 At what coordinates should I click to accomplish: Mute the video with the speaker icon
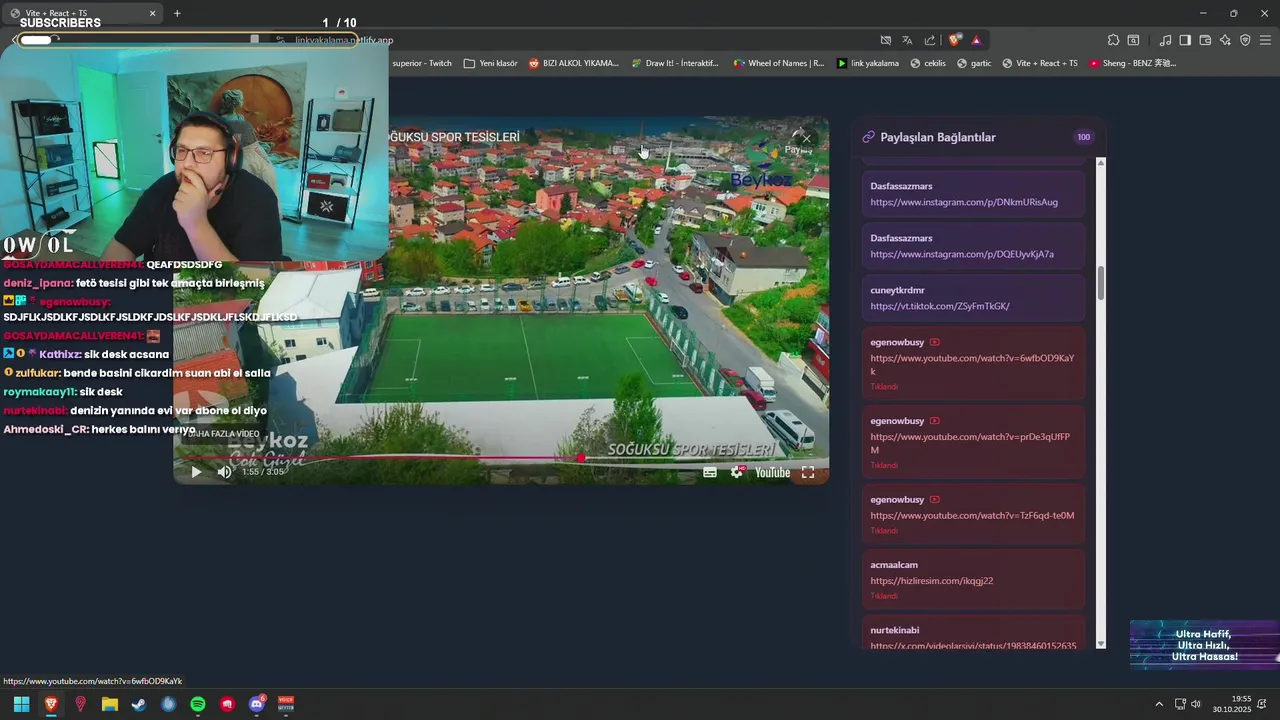pos(224,472)
